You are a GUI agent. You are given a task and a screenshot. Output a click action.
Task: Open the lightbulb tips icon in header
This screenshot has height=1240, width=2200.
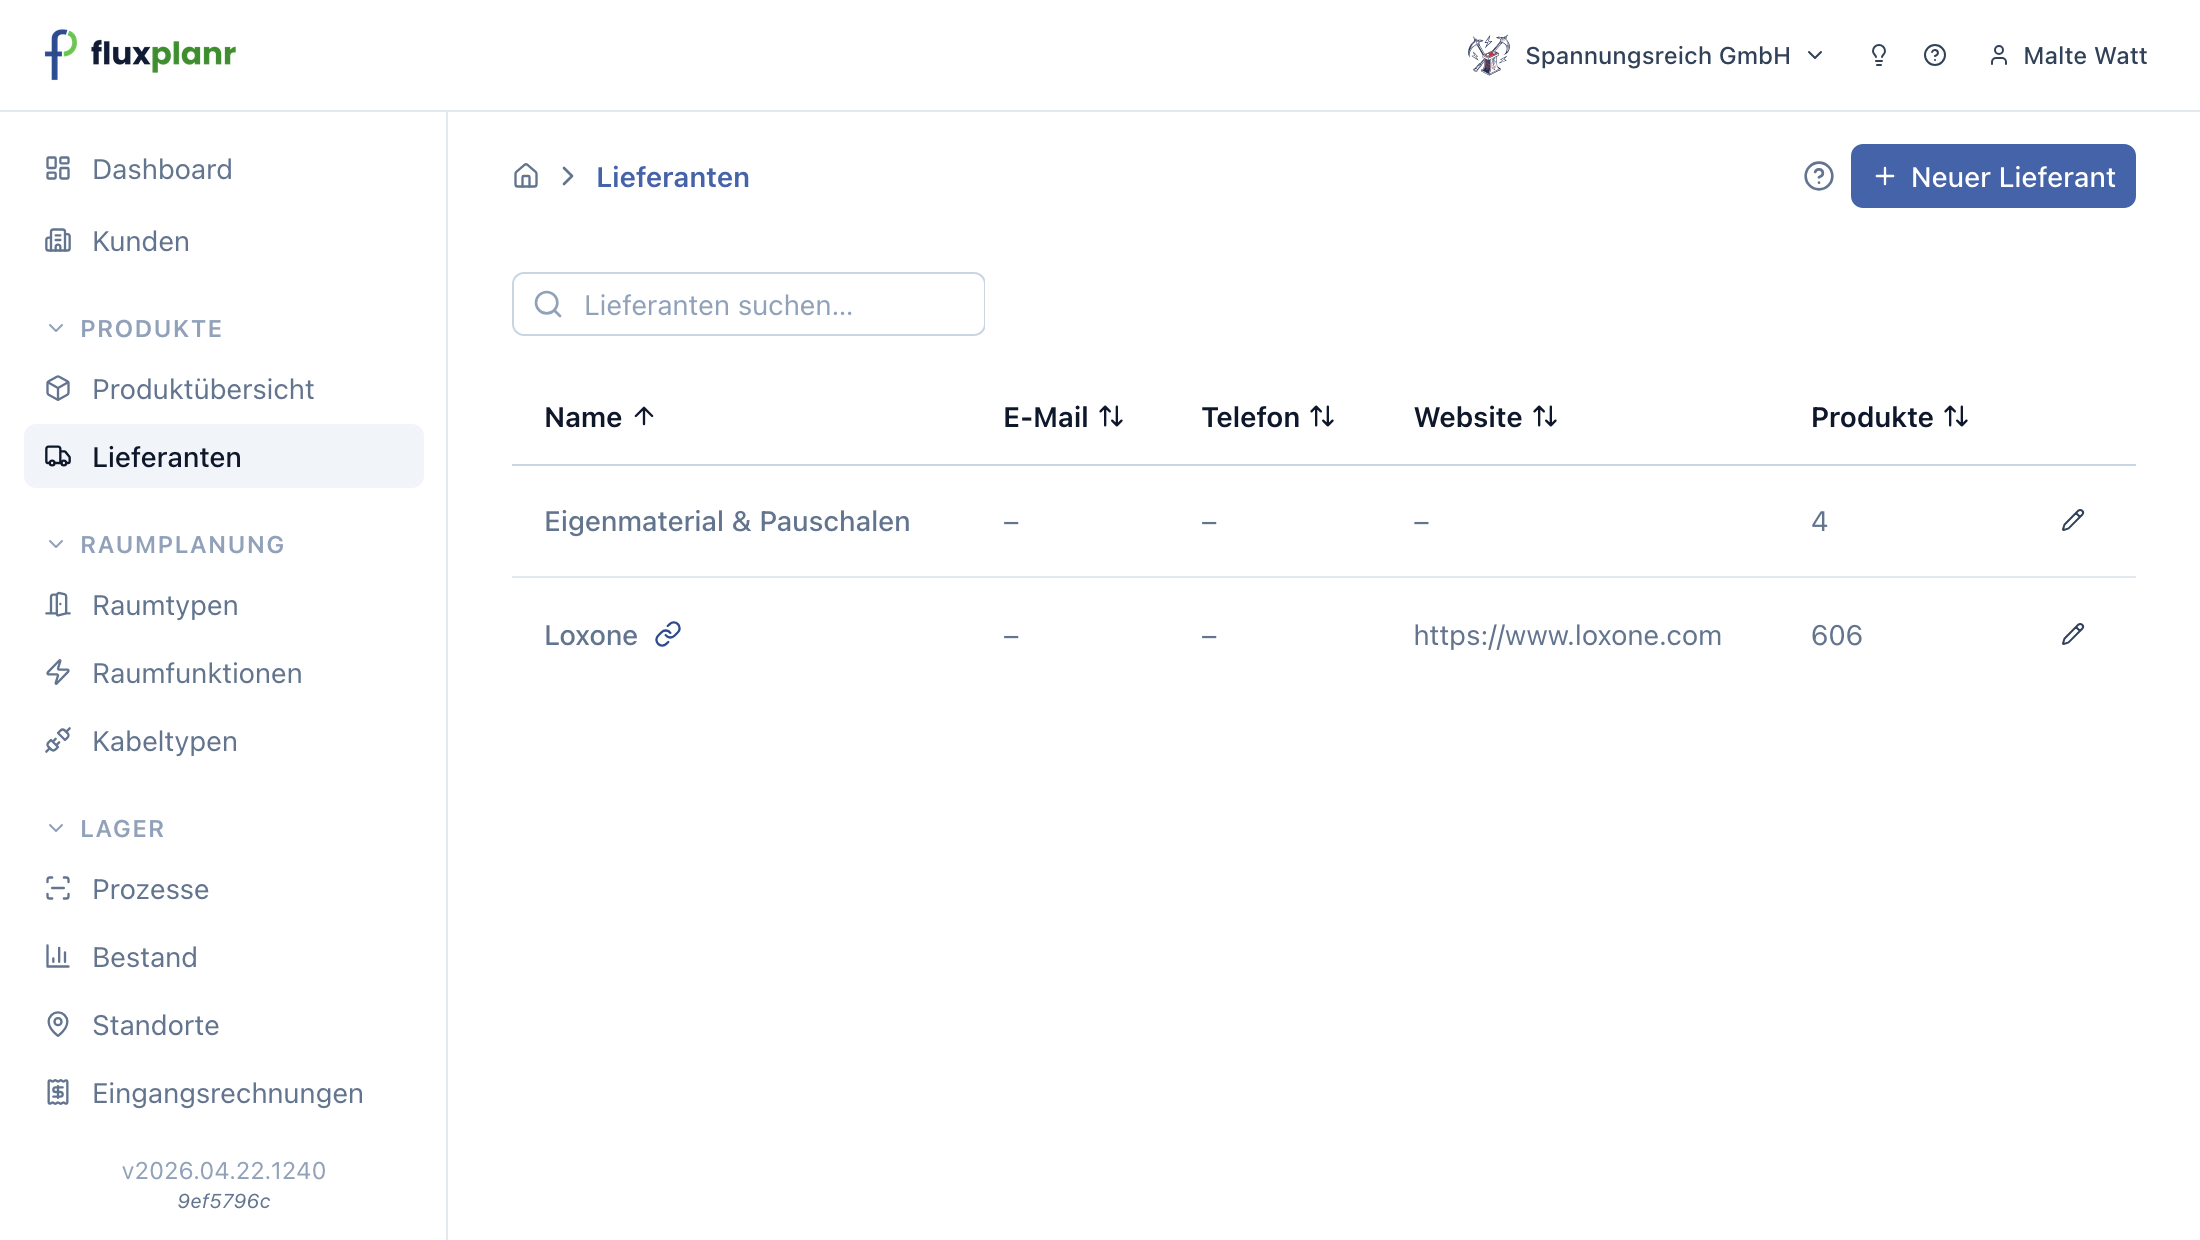point(1879,56)
